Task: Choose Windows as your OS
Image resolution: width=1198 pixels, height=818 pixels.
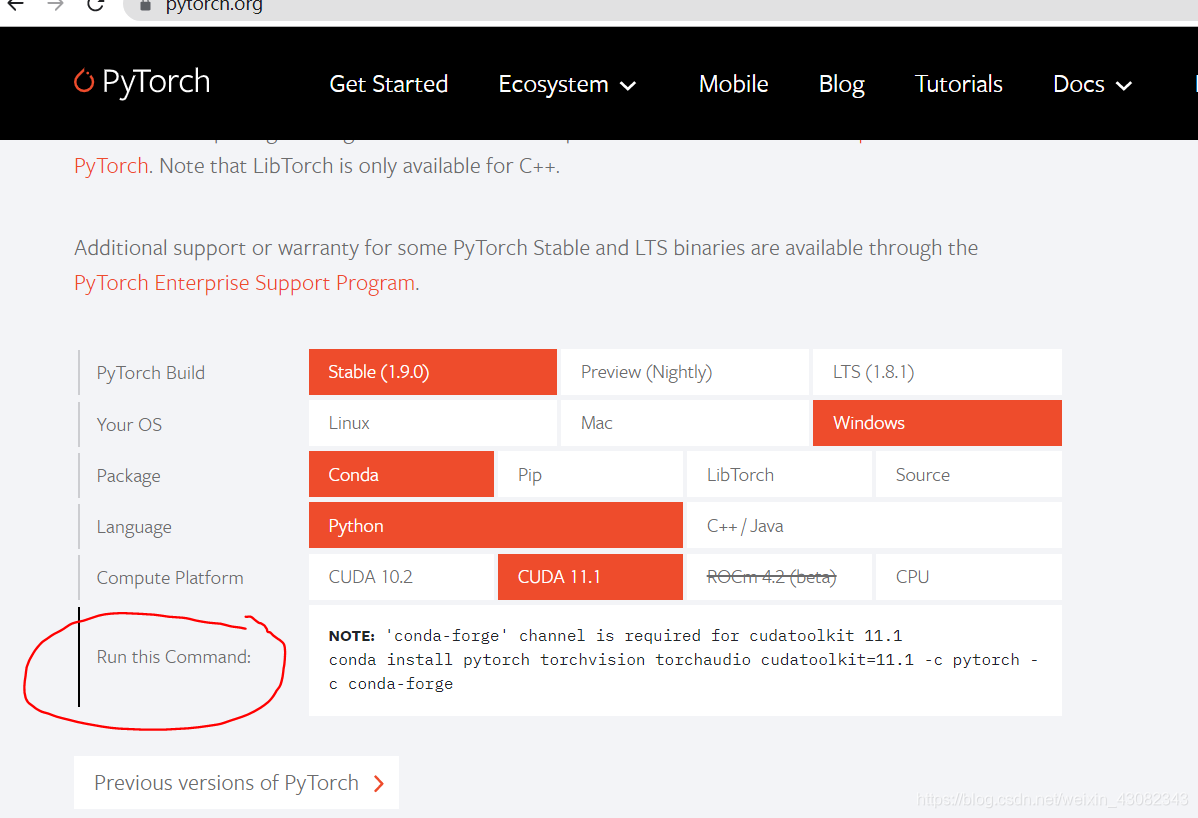Action: coord(937,423)
